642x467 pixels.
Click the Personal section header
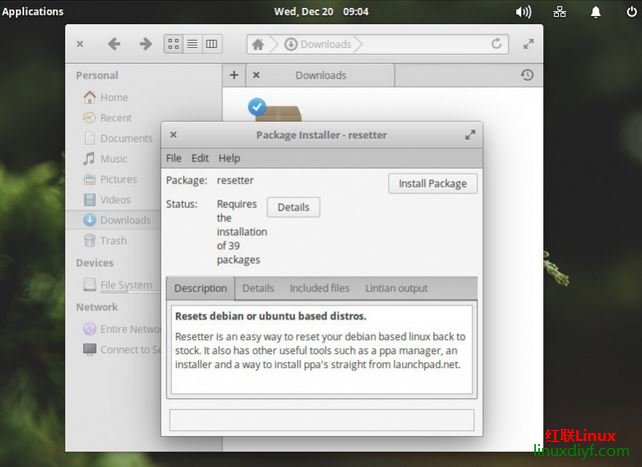(97, 75)
